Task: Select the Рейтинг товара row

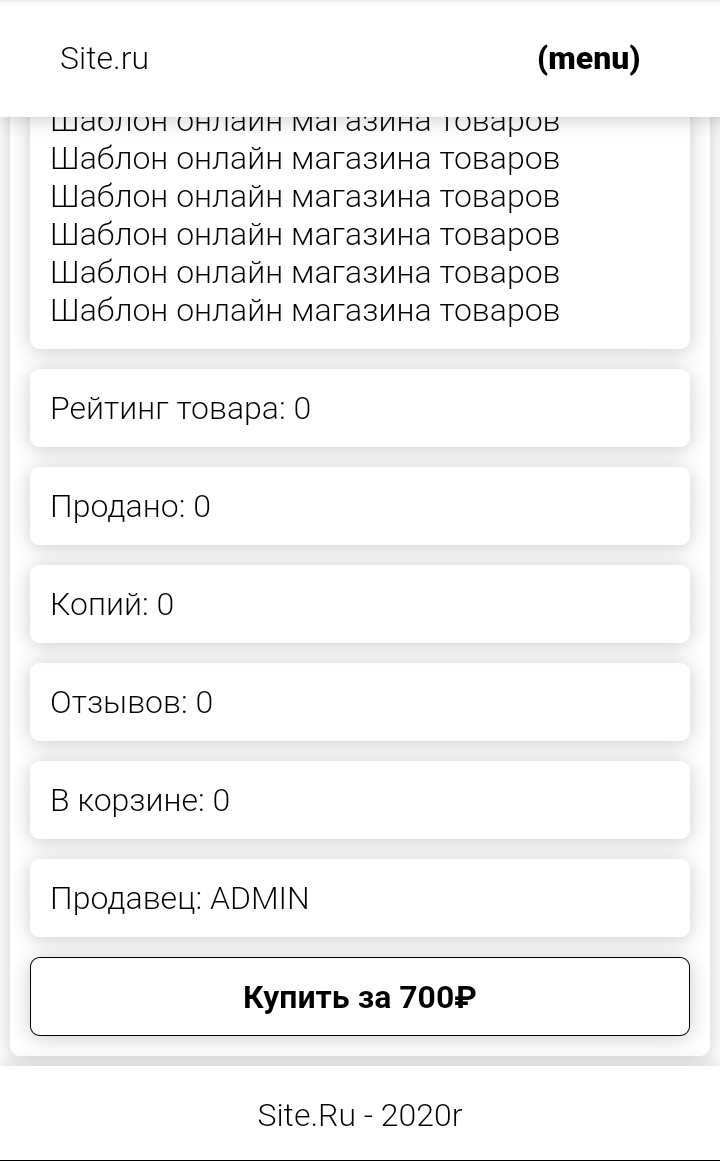Action: (359, 408)
